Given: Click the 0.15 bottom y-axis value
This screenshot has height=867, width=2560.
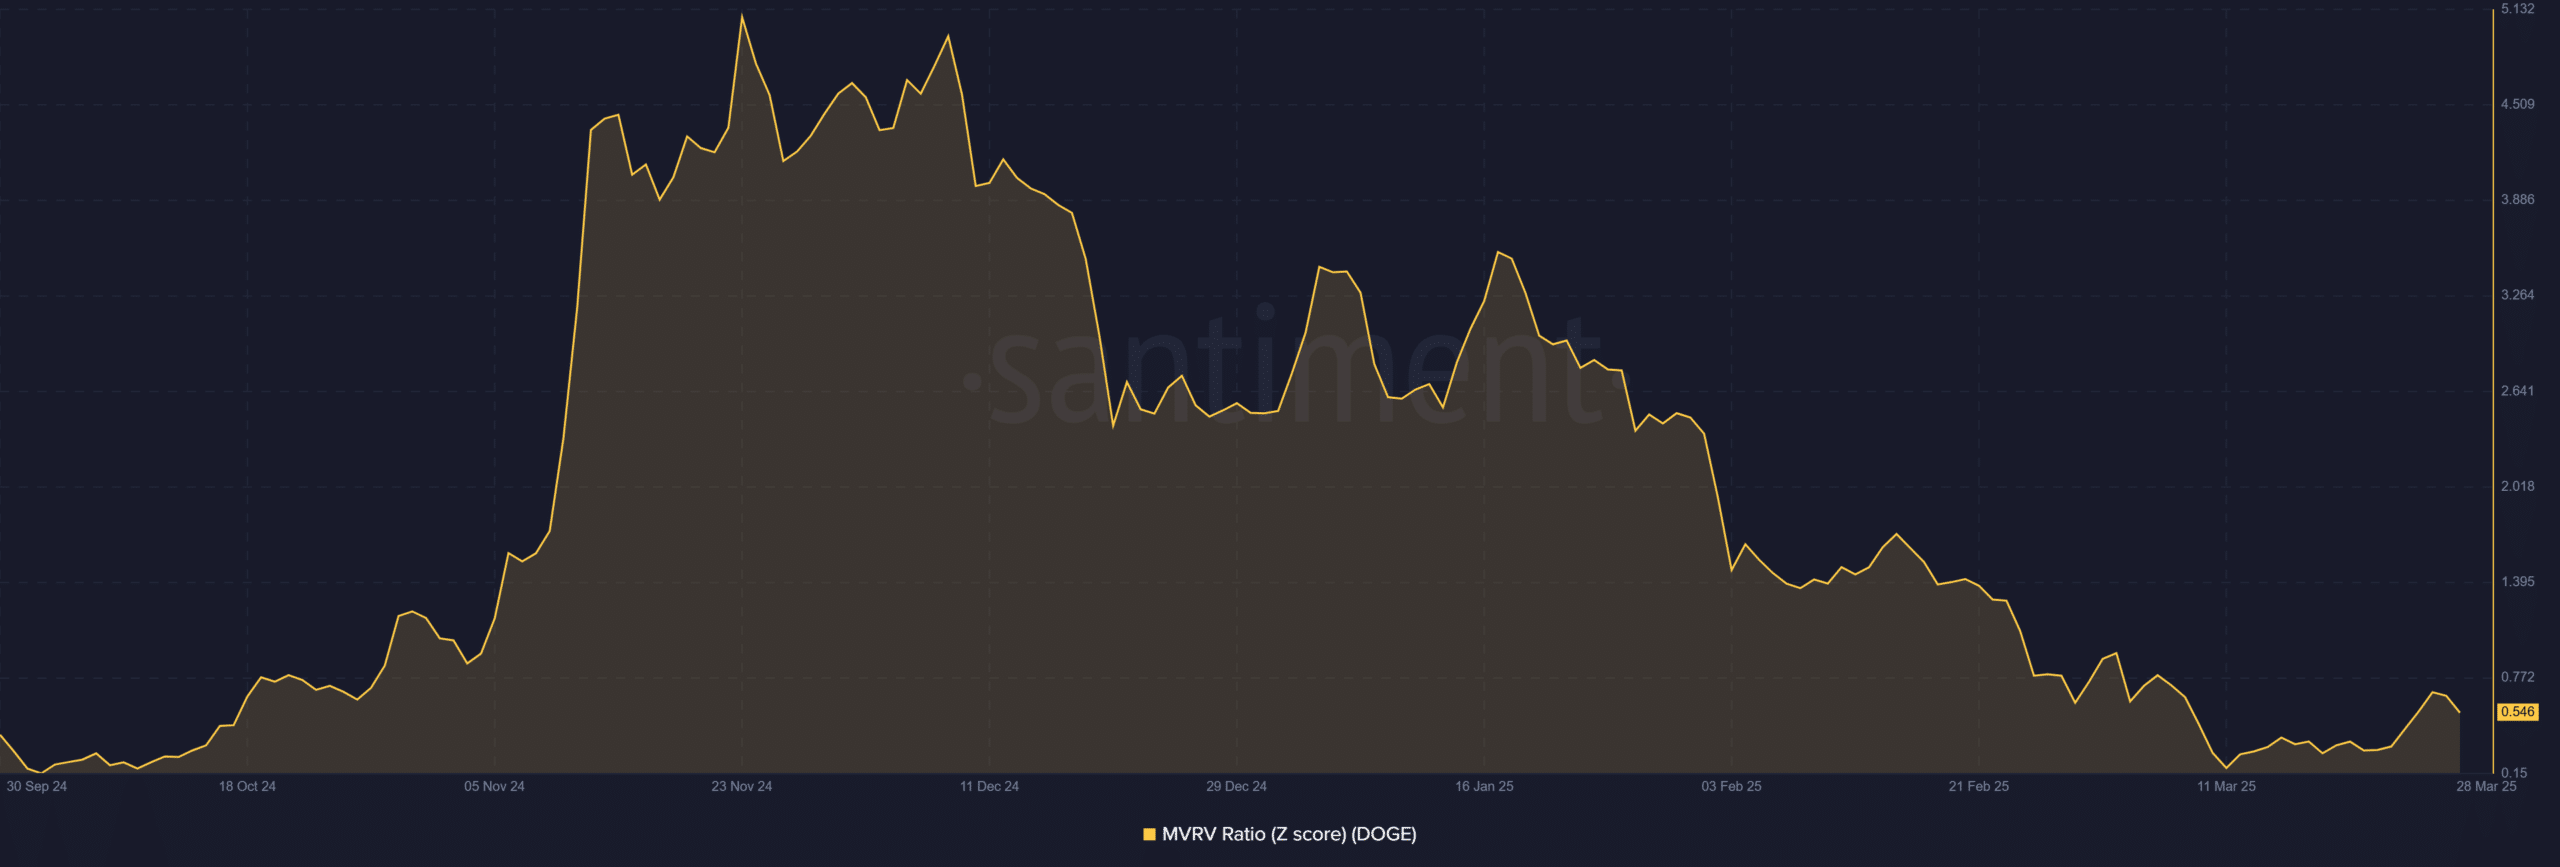Looking at the screenshot, I should click(x=2513, y=772).
